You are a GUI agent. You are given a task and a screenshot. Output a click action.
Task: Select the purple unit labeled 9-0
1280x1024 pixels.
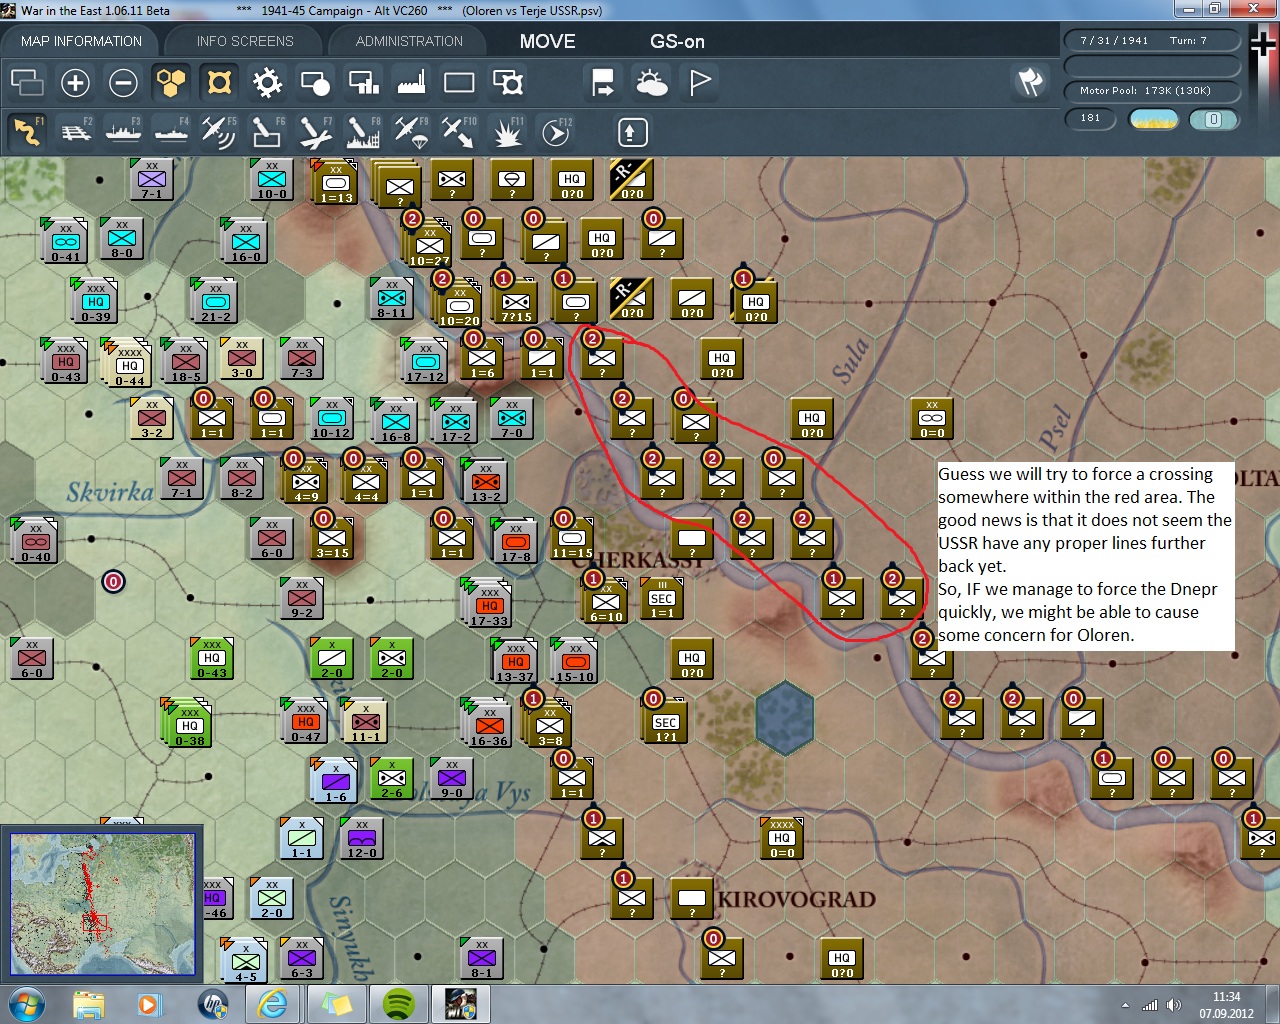(x=451, y=780)
